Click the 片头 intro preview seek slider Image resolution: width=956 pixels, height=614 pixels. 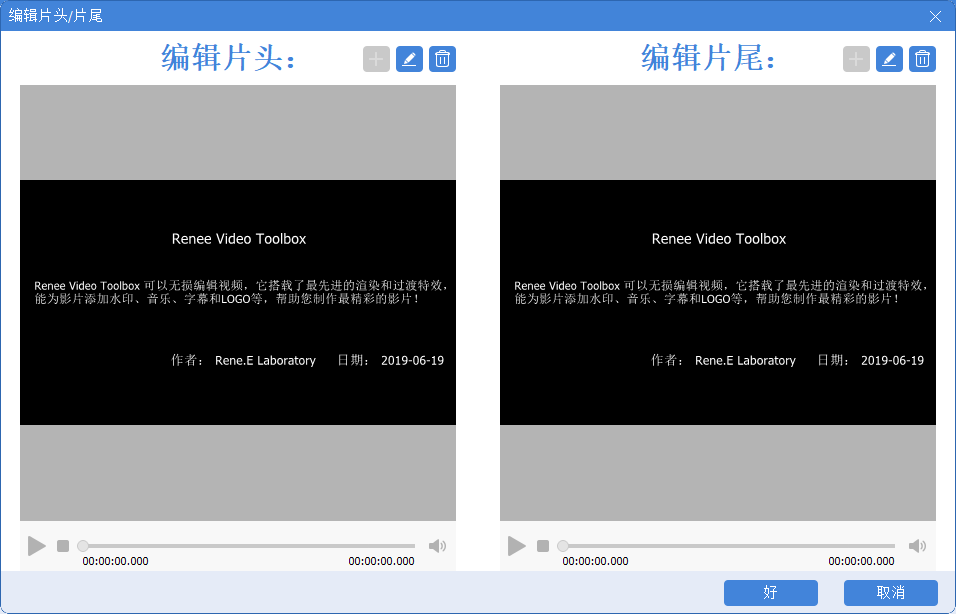[x=247, y=546]
